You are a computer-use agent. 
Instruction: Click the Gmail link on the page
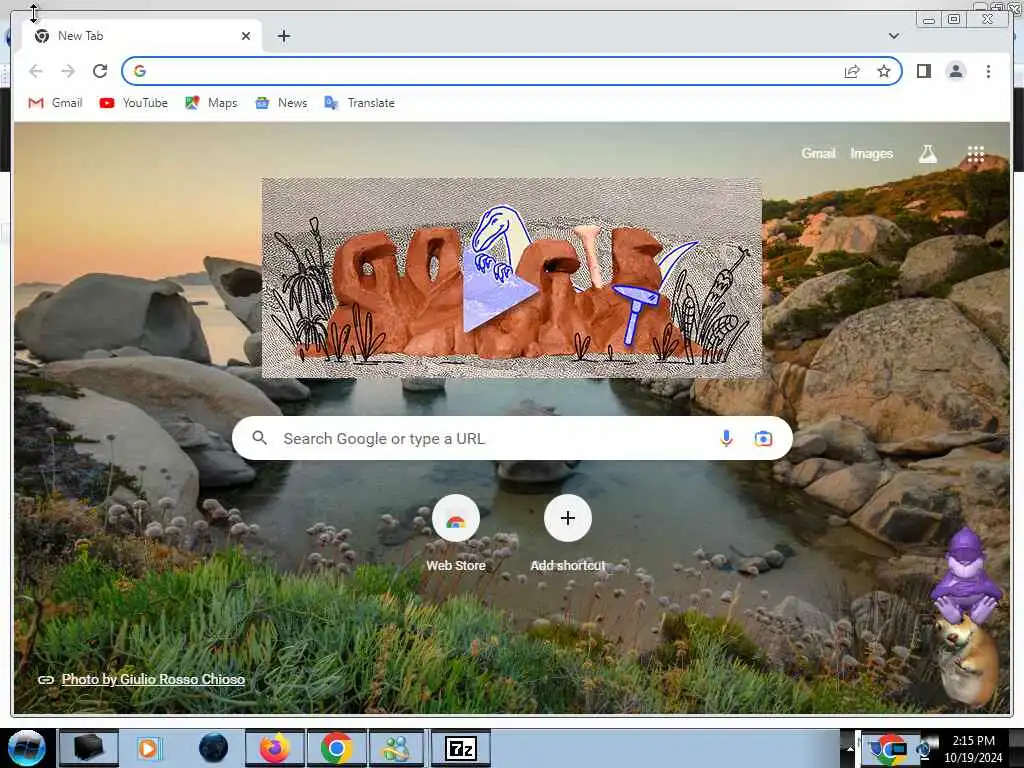coord(818,153)
